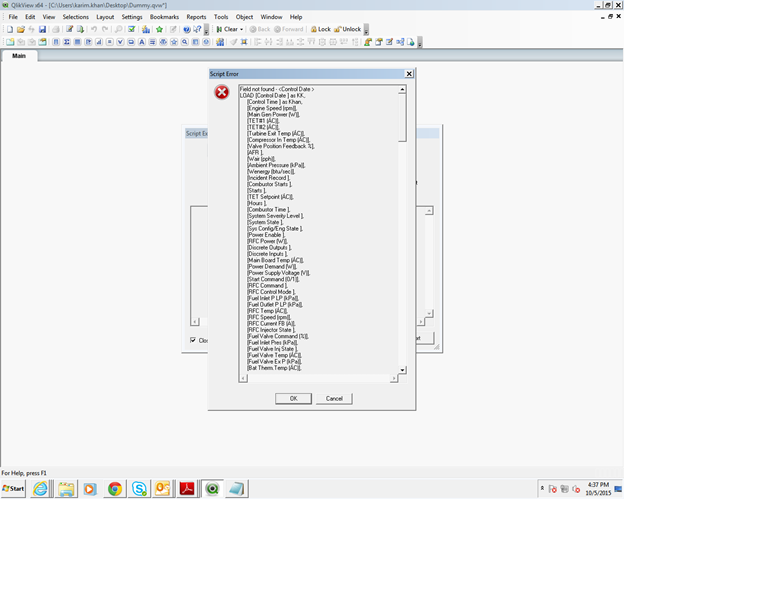
Task: Click the Save document toolbar icon
Action: coord(43,29)
